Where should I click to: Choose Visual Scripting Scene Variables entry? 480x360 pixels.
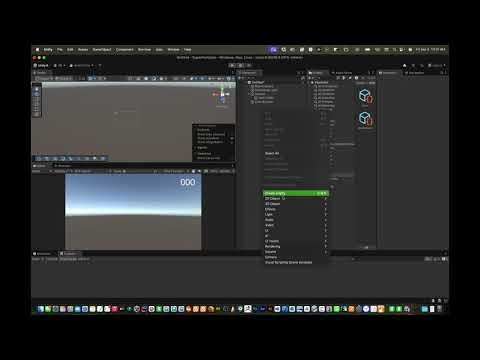point(296,263)
